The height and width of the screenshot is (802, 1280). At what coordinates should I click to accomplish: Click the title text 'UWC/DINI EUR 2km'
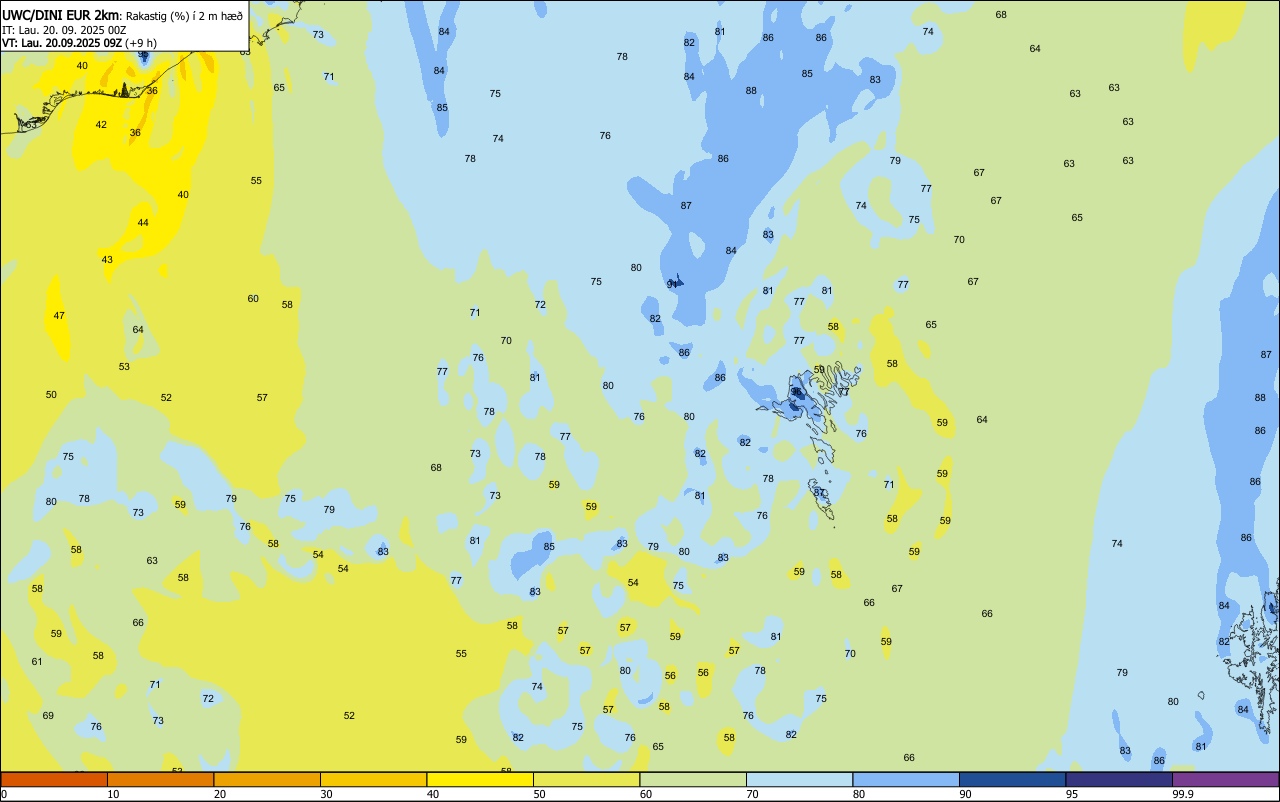point(60,15)
